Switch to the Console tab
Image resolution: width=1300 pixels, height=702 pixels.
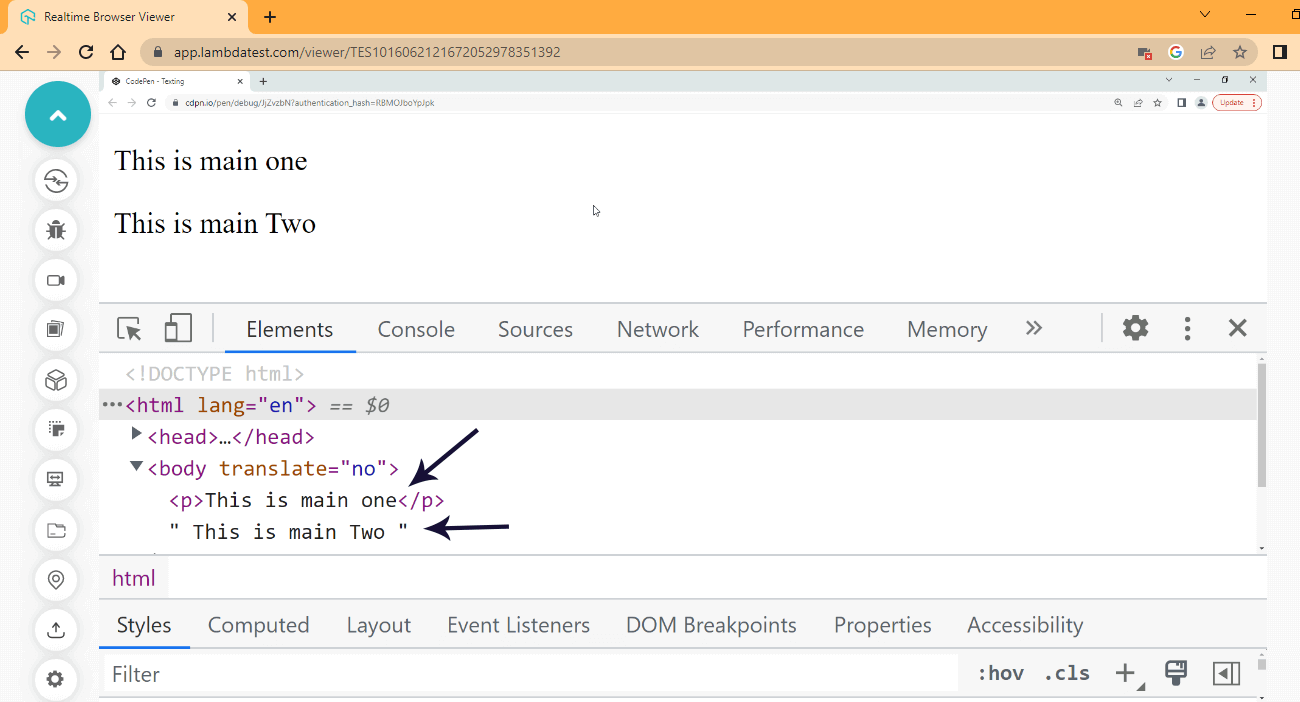pos(416,330)
